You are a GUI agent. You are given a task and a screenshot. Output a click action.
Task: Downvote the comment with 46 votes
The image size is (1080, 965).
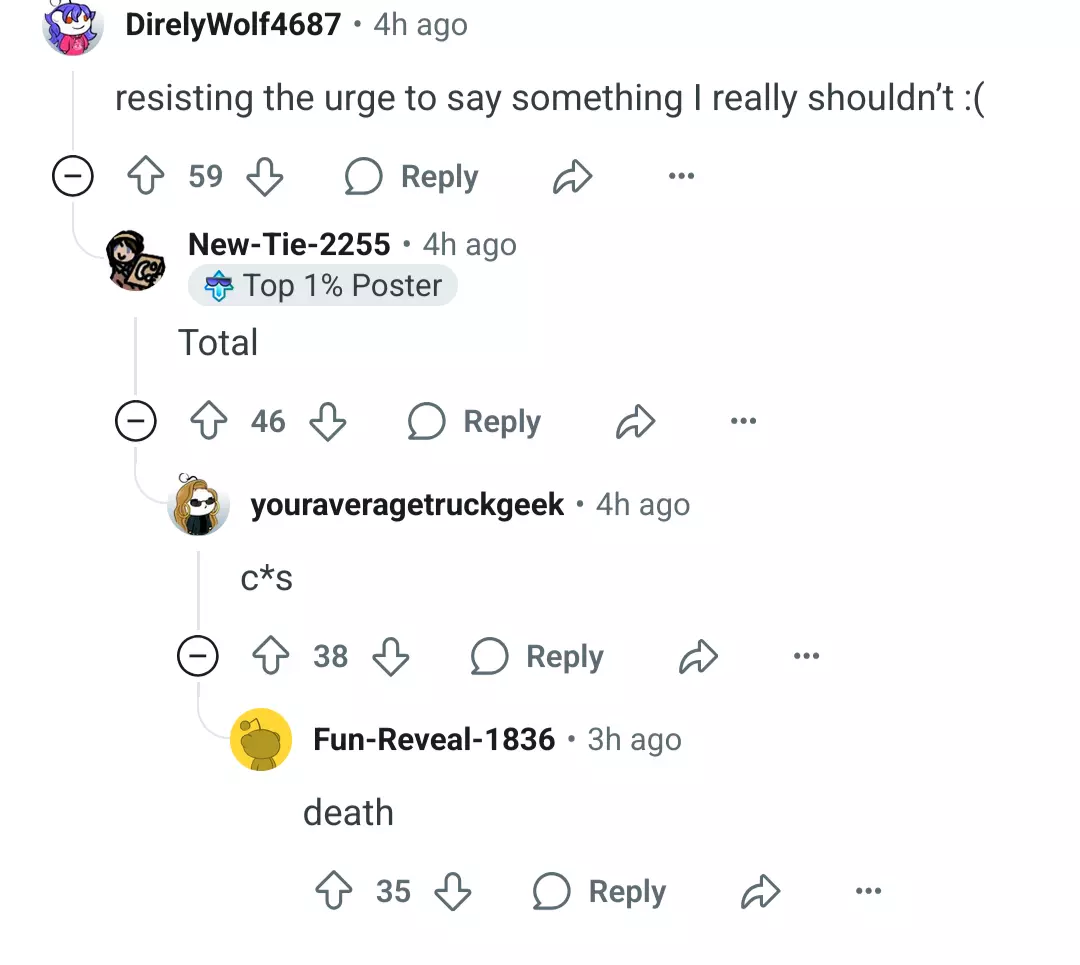(328, 422)
